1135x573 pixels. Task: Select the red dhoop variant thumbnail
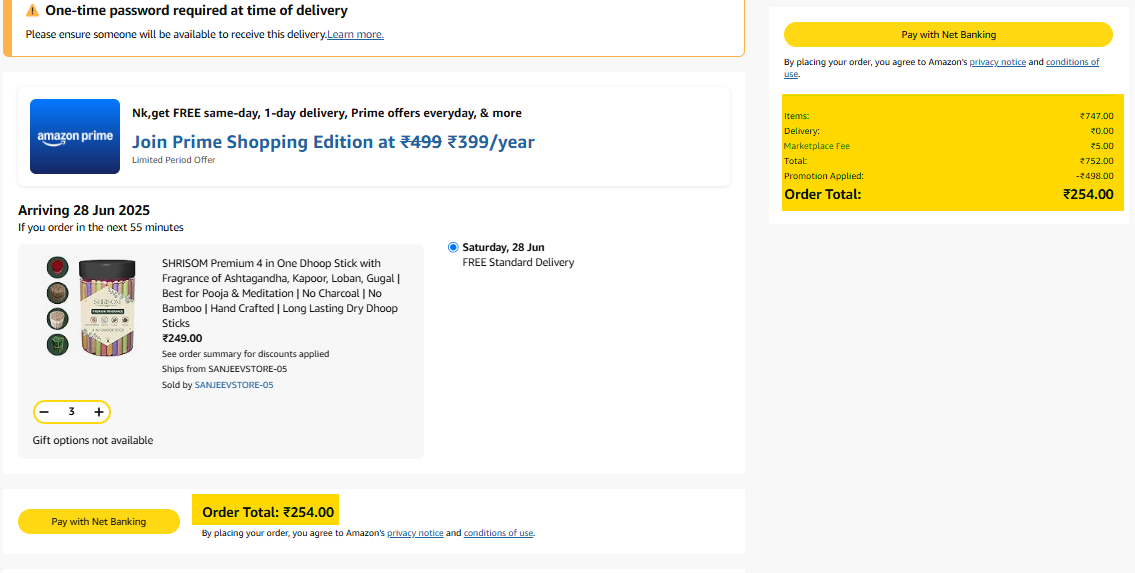tap(58, 267)
